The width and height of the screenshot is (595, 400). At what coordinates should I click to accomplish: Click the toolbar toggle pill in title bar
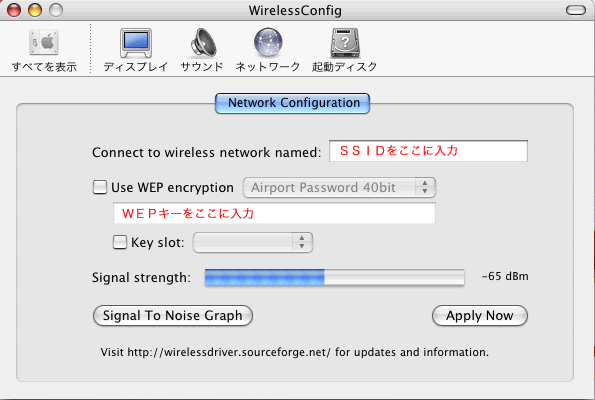click(576, 10)
